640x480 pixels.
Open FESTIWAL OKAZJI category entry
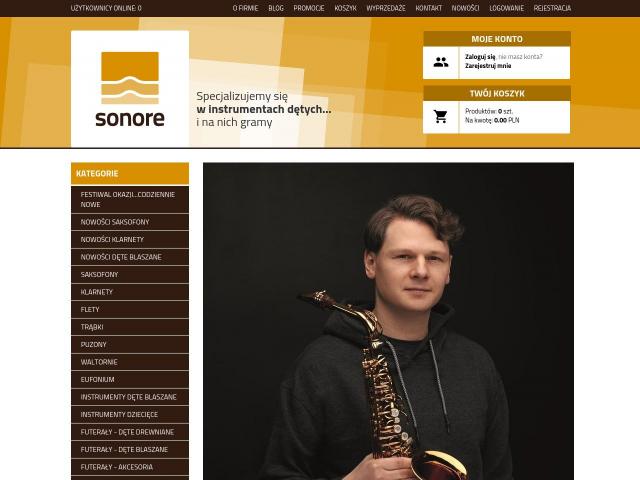130,200
